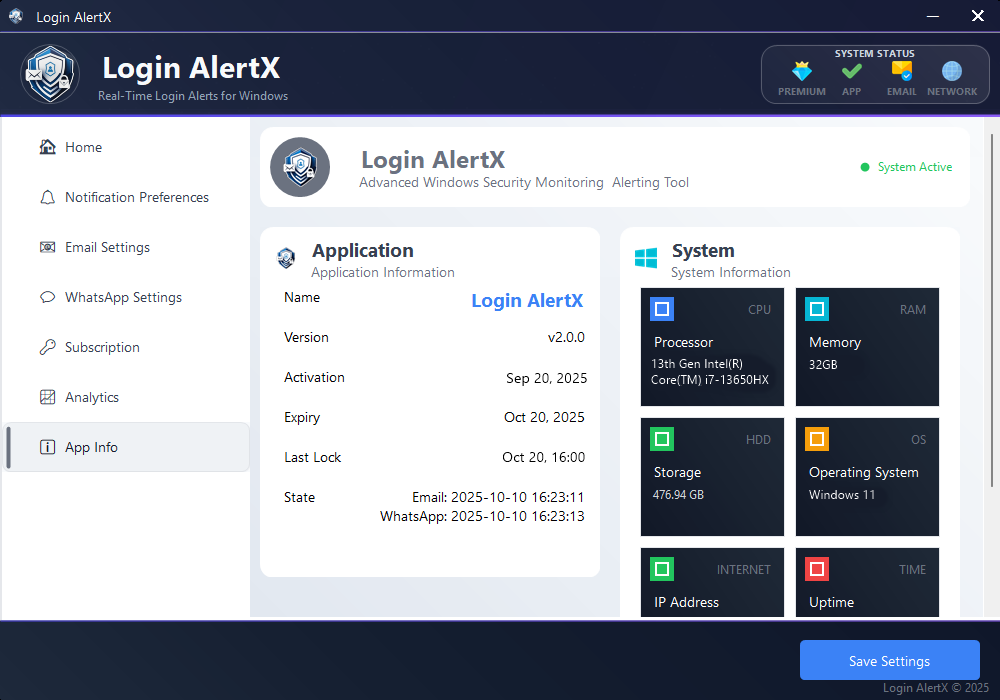Screen dimensions: 1000x700
Task: Click the System Active status indicator
Action: point(906,167)
